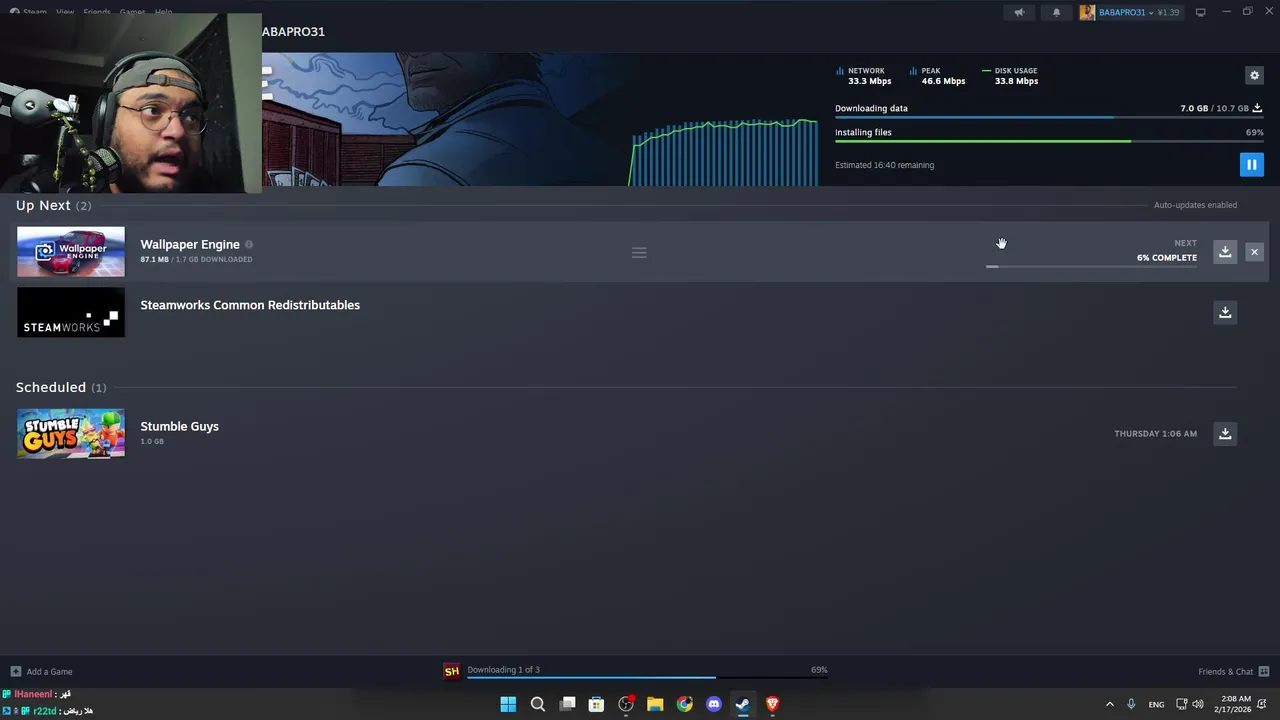
Task: Open Windows Start menu
Action: [508, 704]
